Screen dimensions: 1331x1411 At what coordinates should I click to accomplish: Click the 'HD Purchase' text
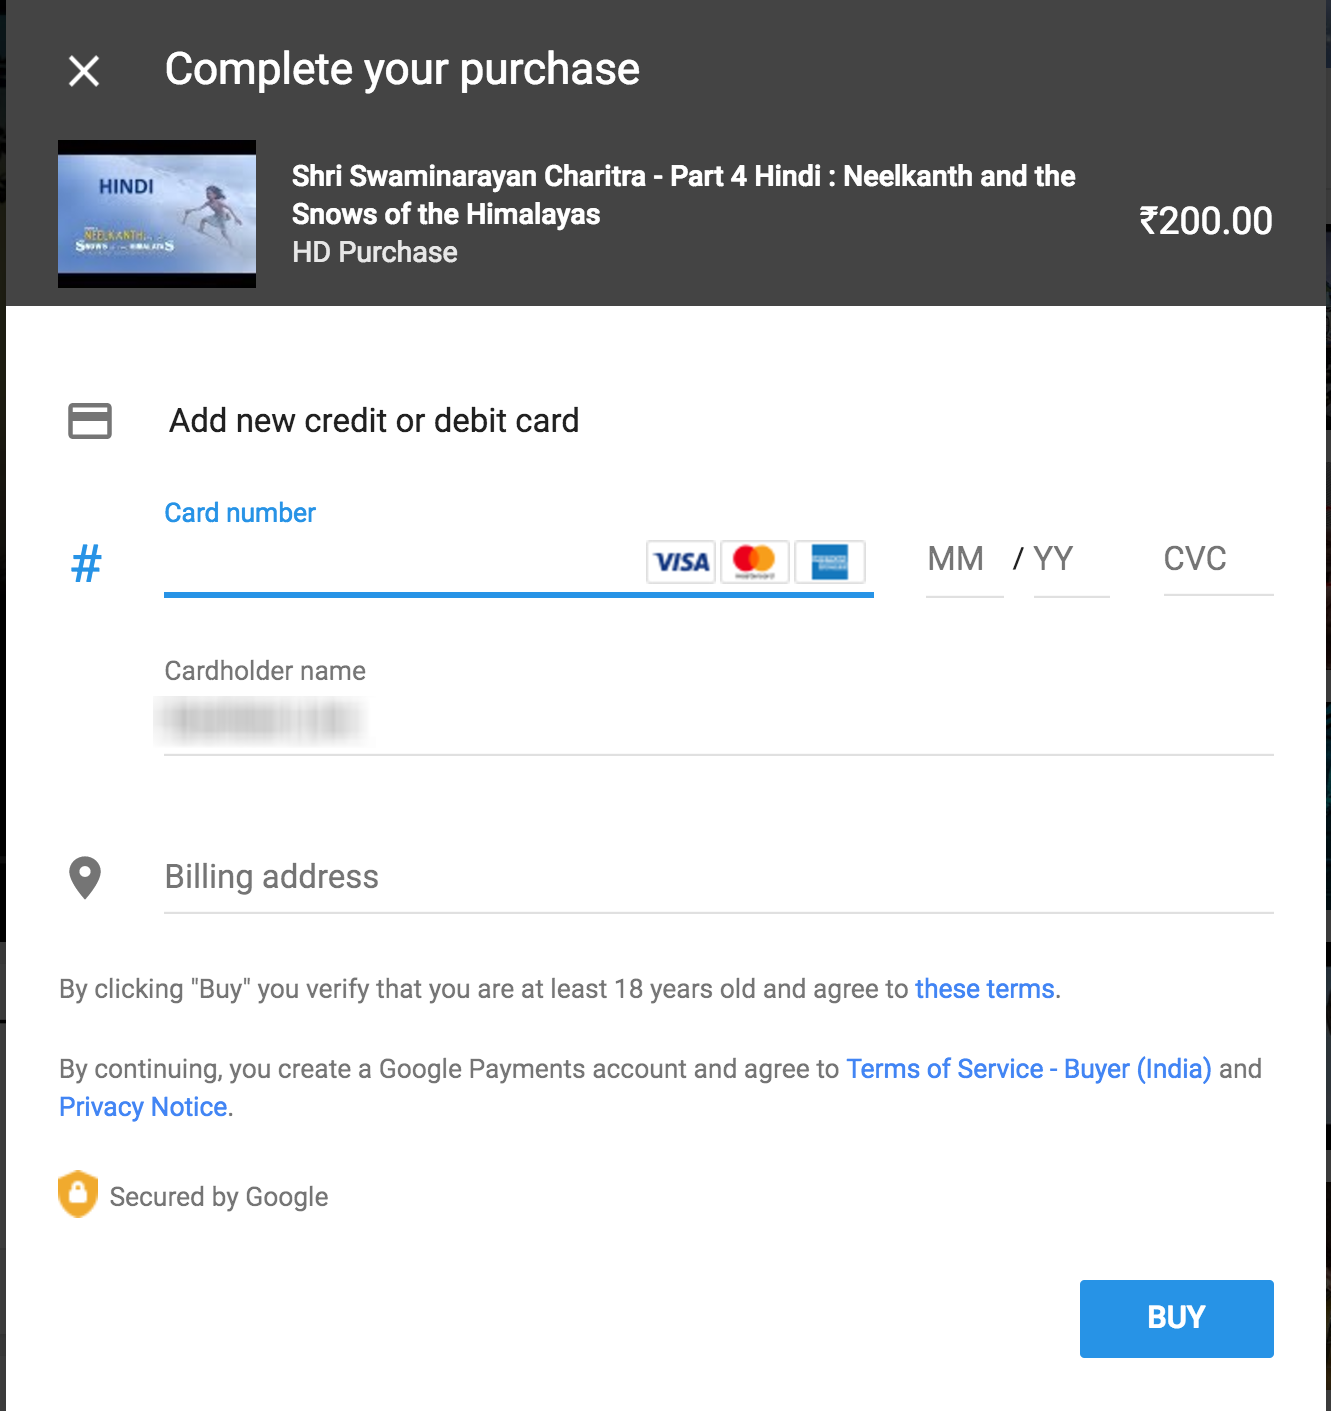click(375, 252)
